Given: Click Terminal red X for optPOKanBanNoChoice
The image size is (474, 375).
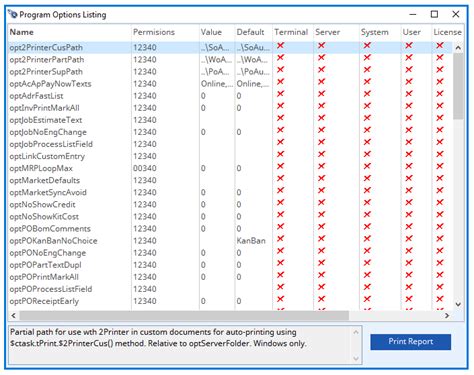Looking at the screenshot, I should click(x=280, y=239).
